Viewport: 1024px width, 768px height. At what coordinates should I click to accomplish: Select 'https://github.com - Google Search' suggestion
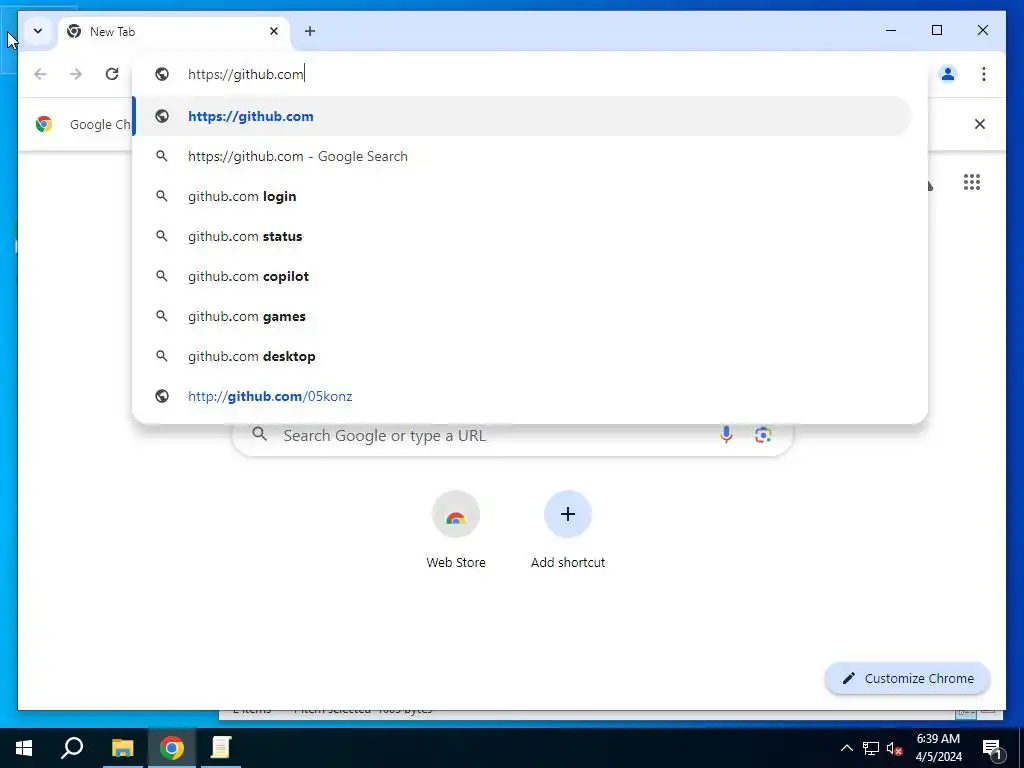522,156
